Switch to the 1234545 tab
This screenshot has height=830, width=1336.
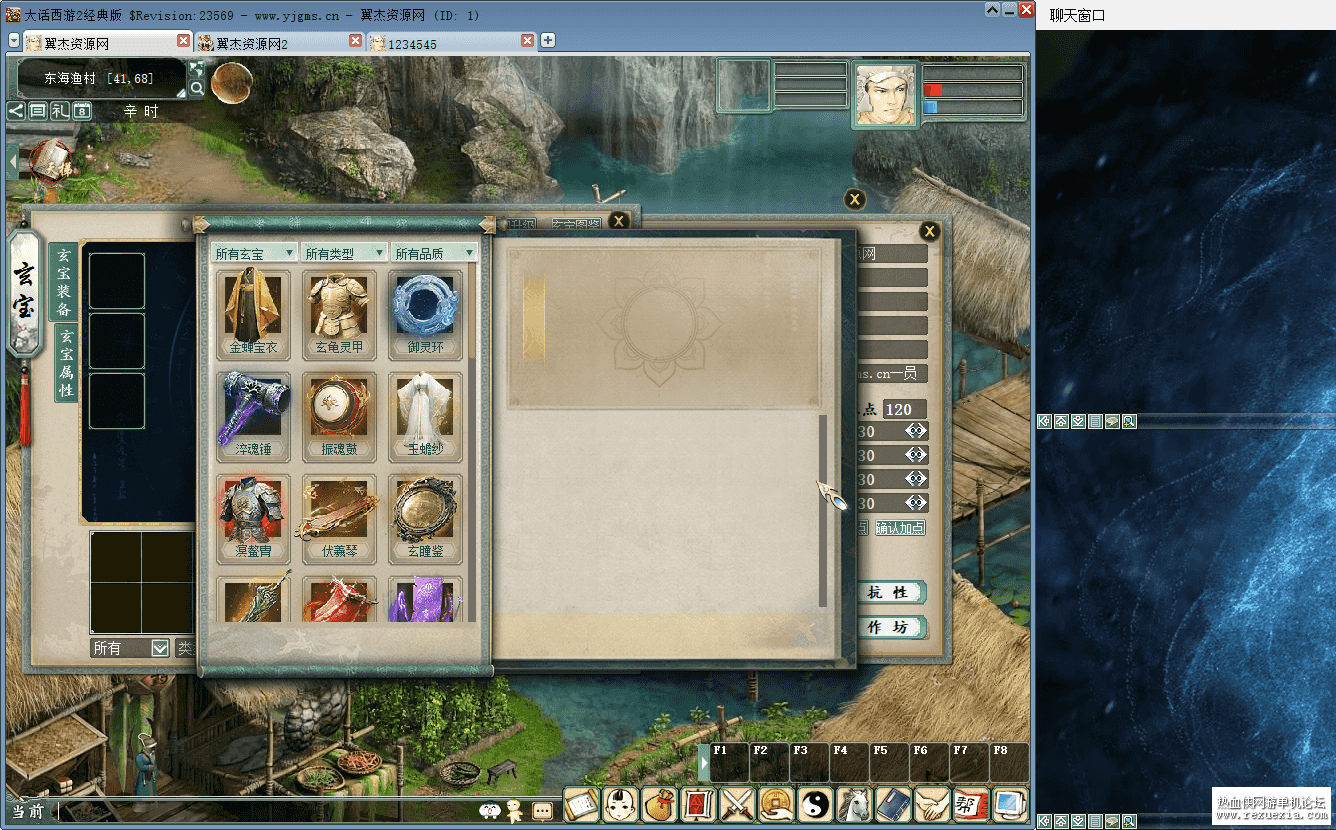[450, 43]
